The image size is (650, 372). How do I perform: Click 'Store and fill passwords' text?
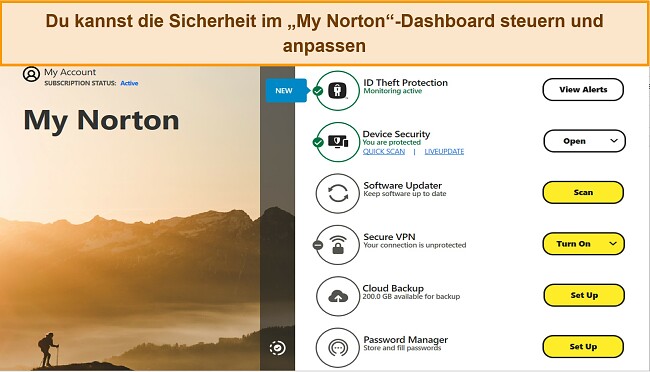coord(402,348)
